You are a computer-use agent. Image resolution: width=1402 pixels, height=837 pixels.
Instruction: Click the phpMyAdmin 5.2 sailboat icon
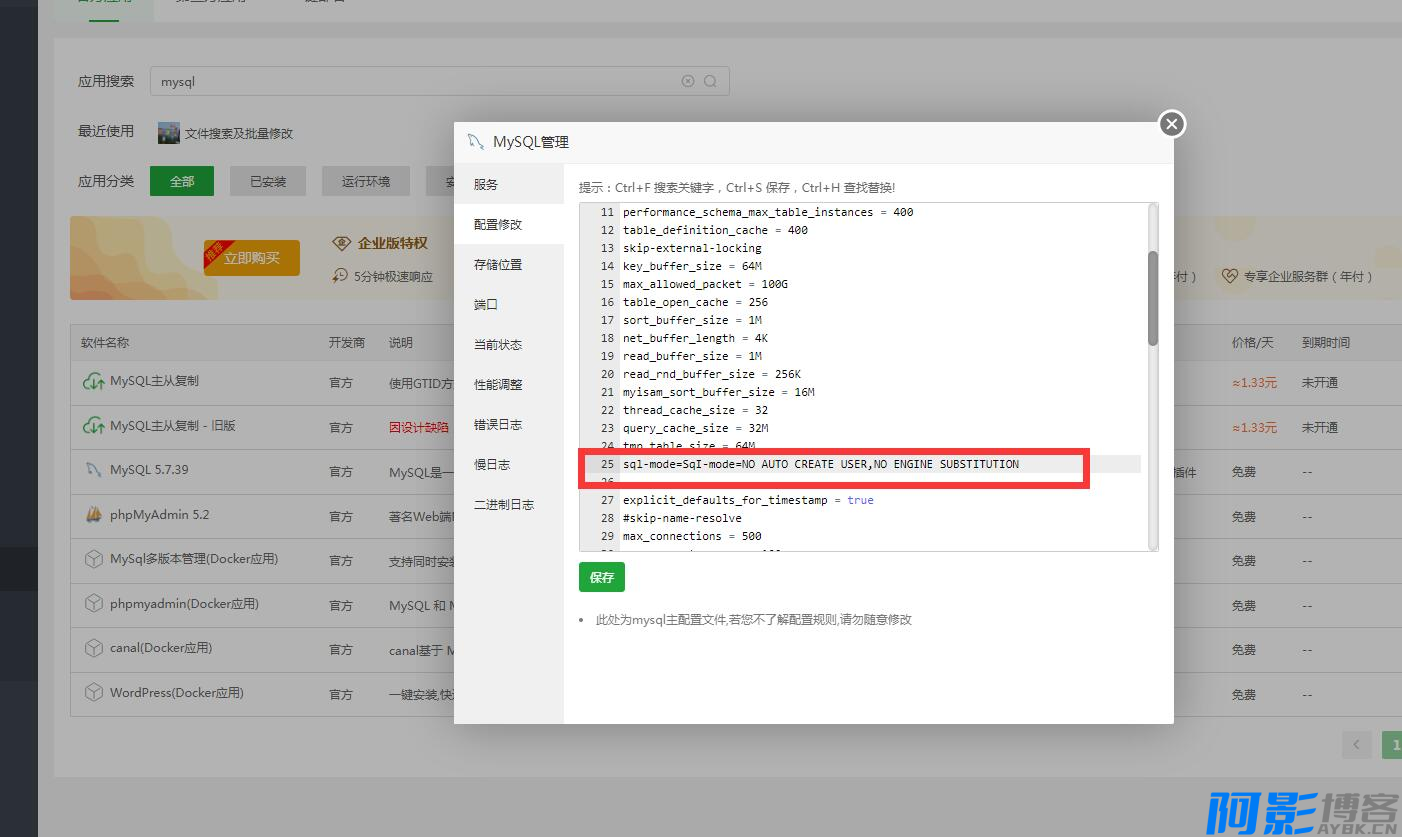point(93,515)
